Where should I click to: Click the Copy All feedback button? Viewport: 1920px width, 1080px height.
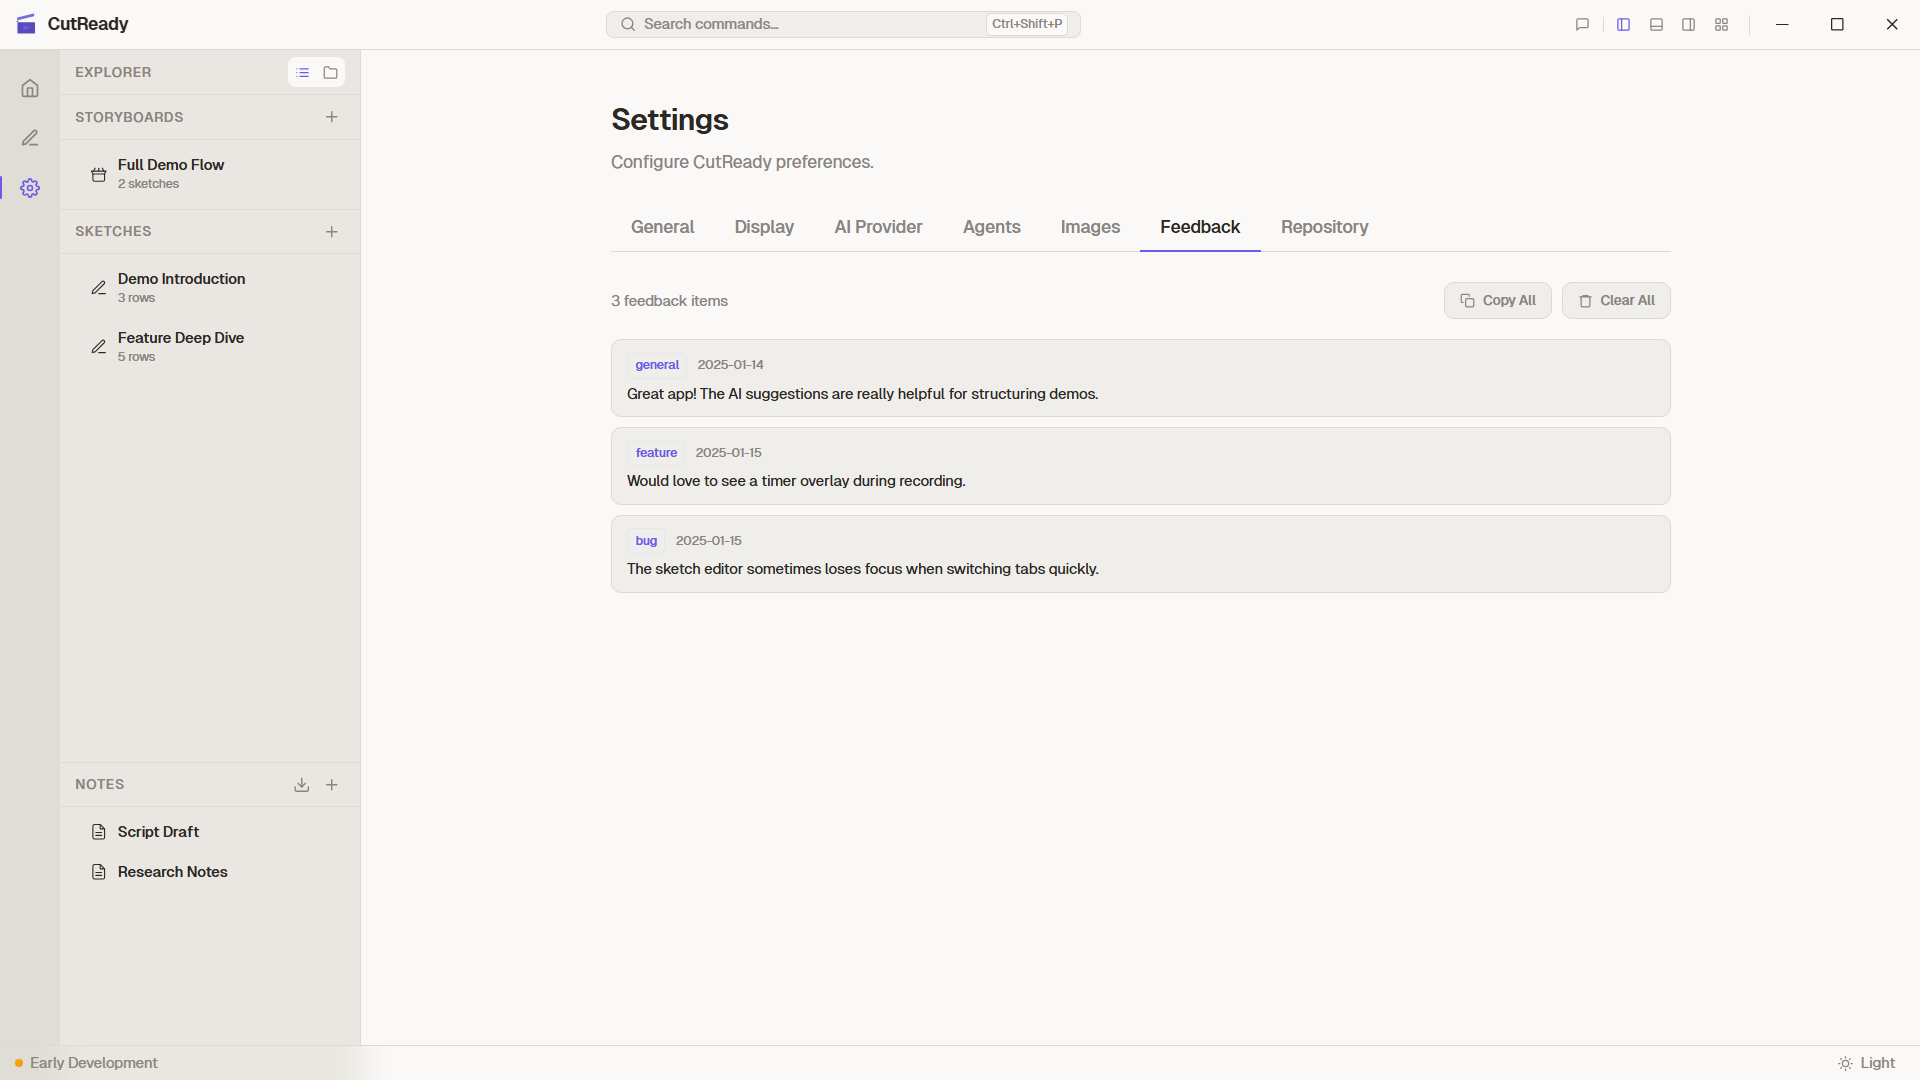1497,300
